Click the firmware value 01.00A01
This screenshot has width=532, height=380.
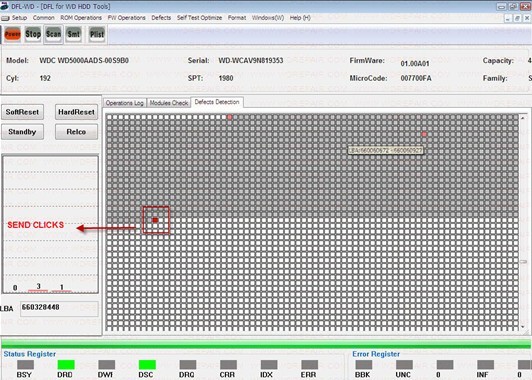pyautogui.click(x=415, y=63)
